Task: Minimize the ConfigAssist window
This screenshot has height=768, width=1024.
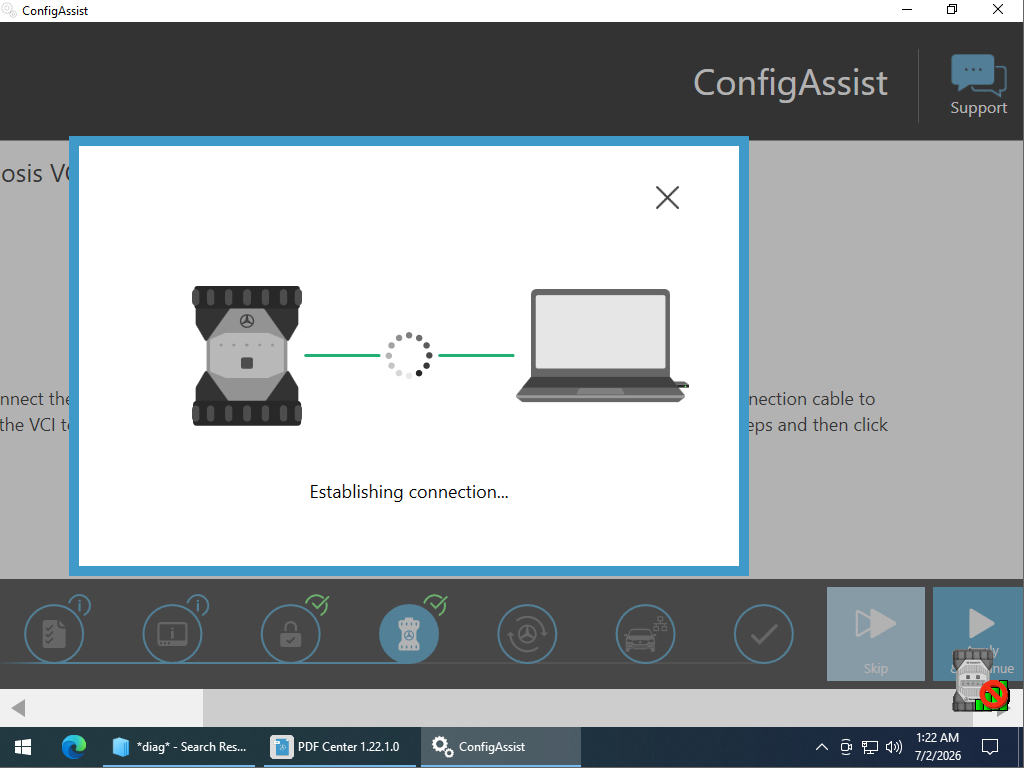Action: pos(906,10)
